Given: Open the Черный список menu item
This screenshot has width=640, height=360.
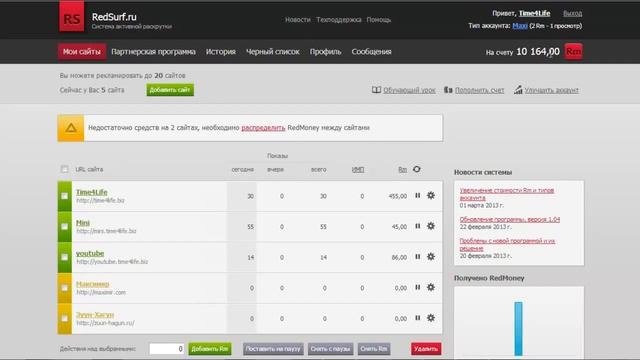Looking at the screenshot, I should [x=273, y=52].
